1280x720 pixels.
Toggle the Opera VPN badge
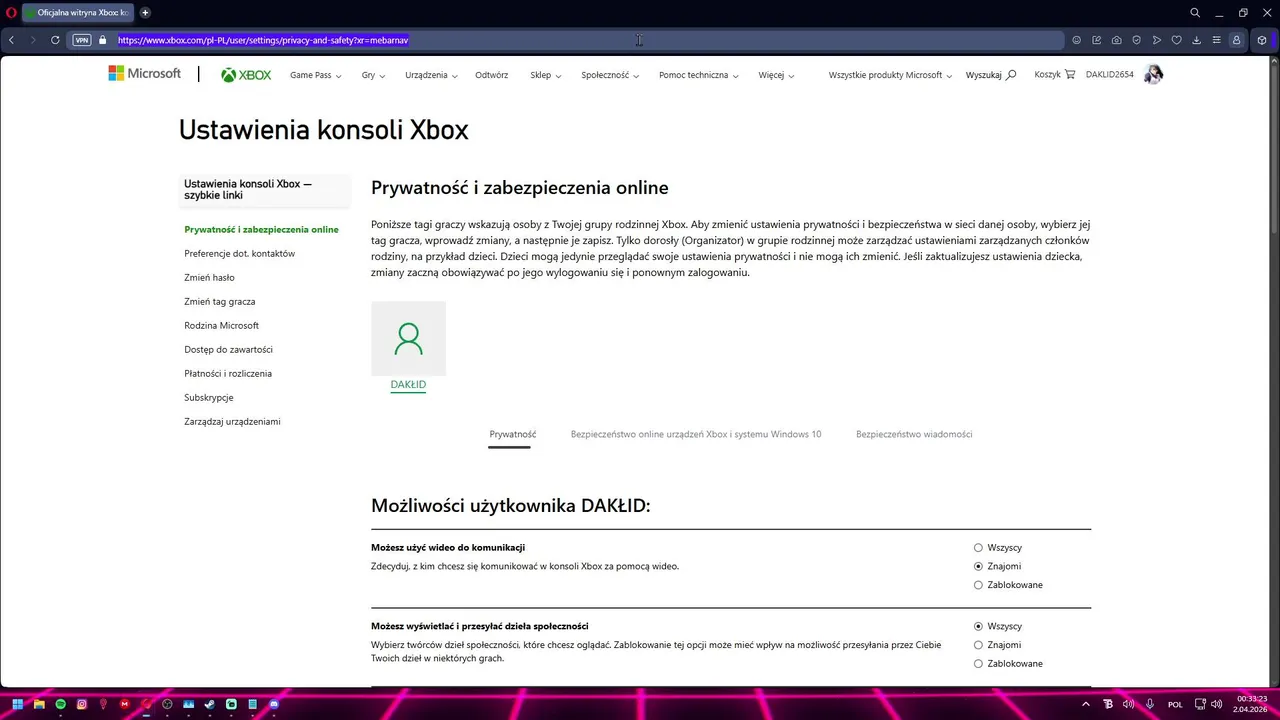tap(82, 40)
